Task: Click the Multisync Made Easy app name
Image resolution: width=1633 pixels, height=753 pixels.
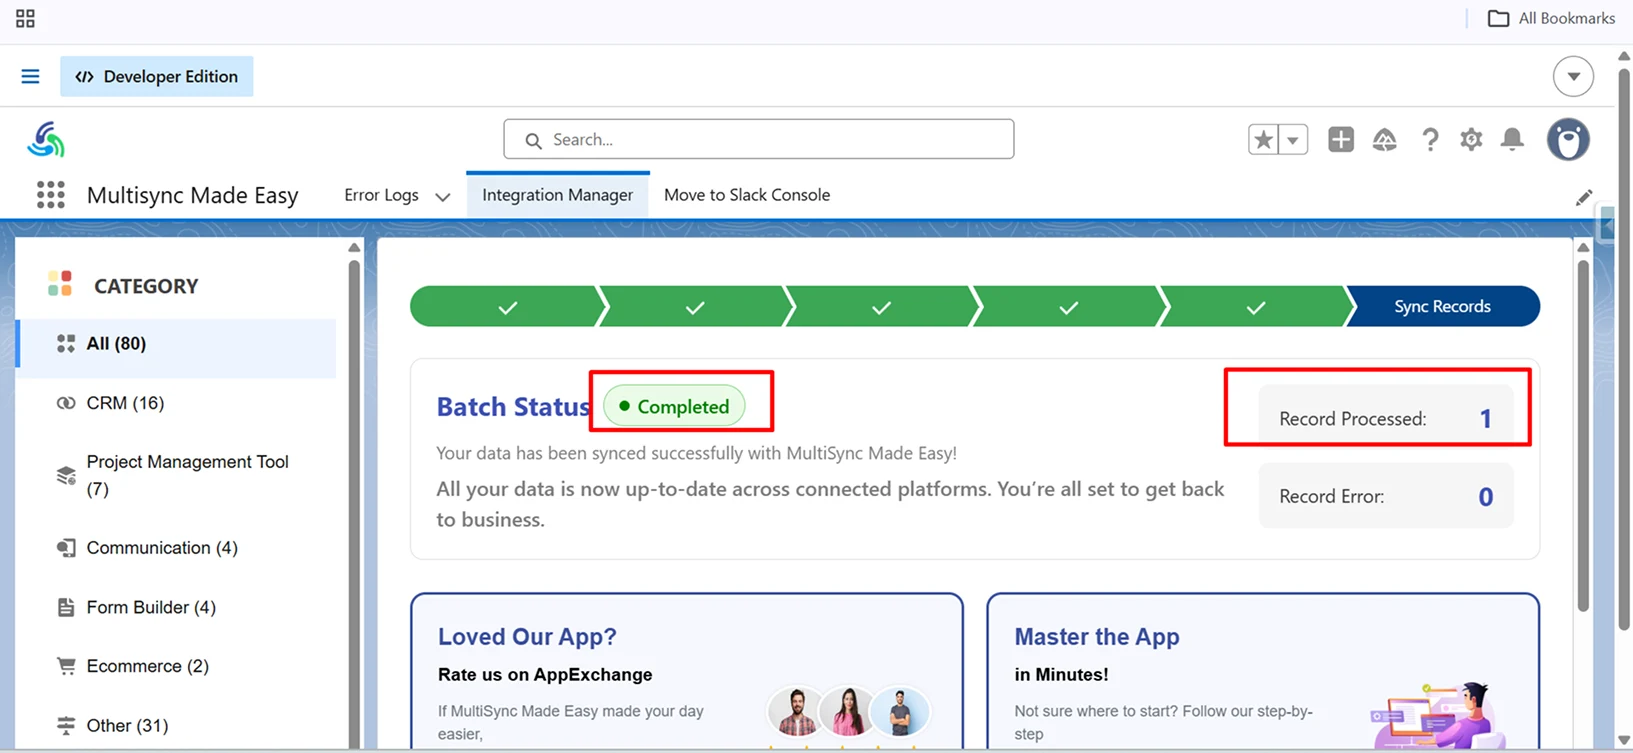Action: coord(192,195)
